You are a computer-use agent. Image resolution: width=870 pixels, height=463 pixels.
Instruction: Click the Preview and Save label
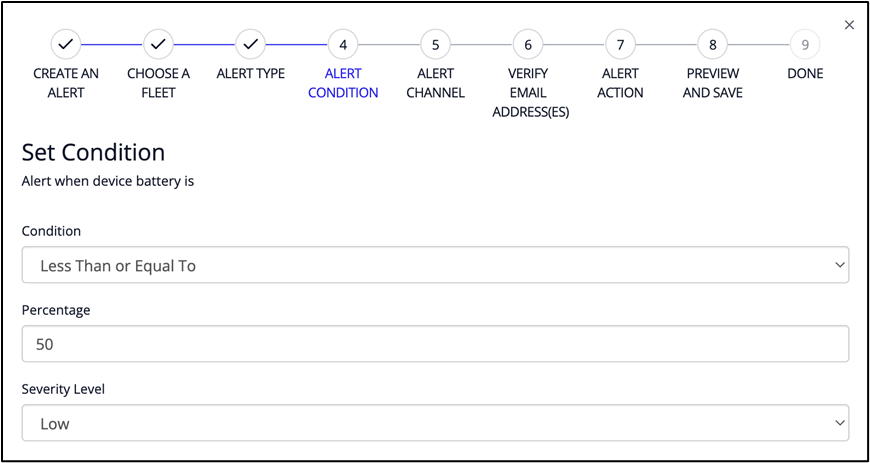coord(713,83)
